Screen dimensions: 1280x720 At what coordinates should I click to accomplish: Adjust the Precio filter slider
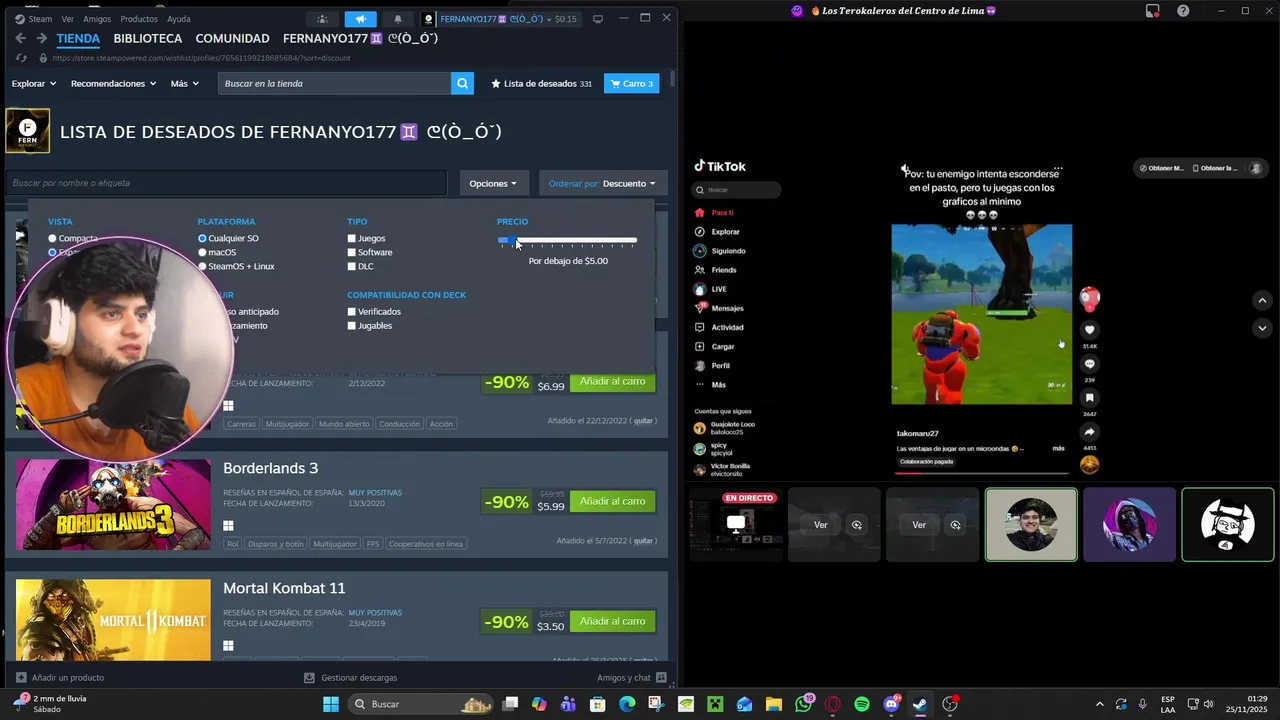coord(567,240)
